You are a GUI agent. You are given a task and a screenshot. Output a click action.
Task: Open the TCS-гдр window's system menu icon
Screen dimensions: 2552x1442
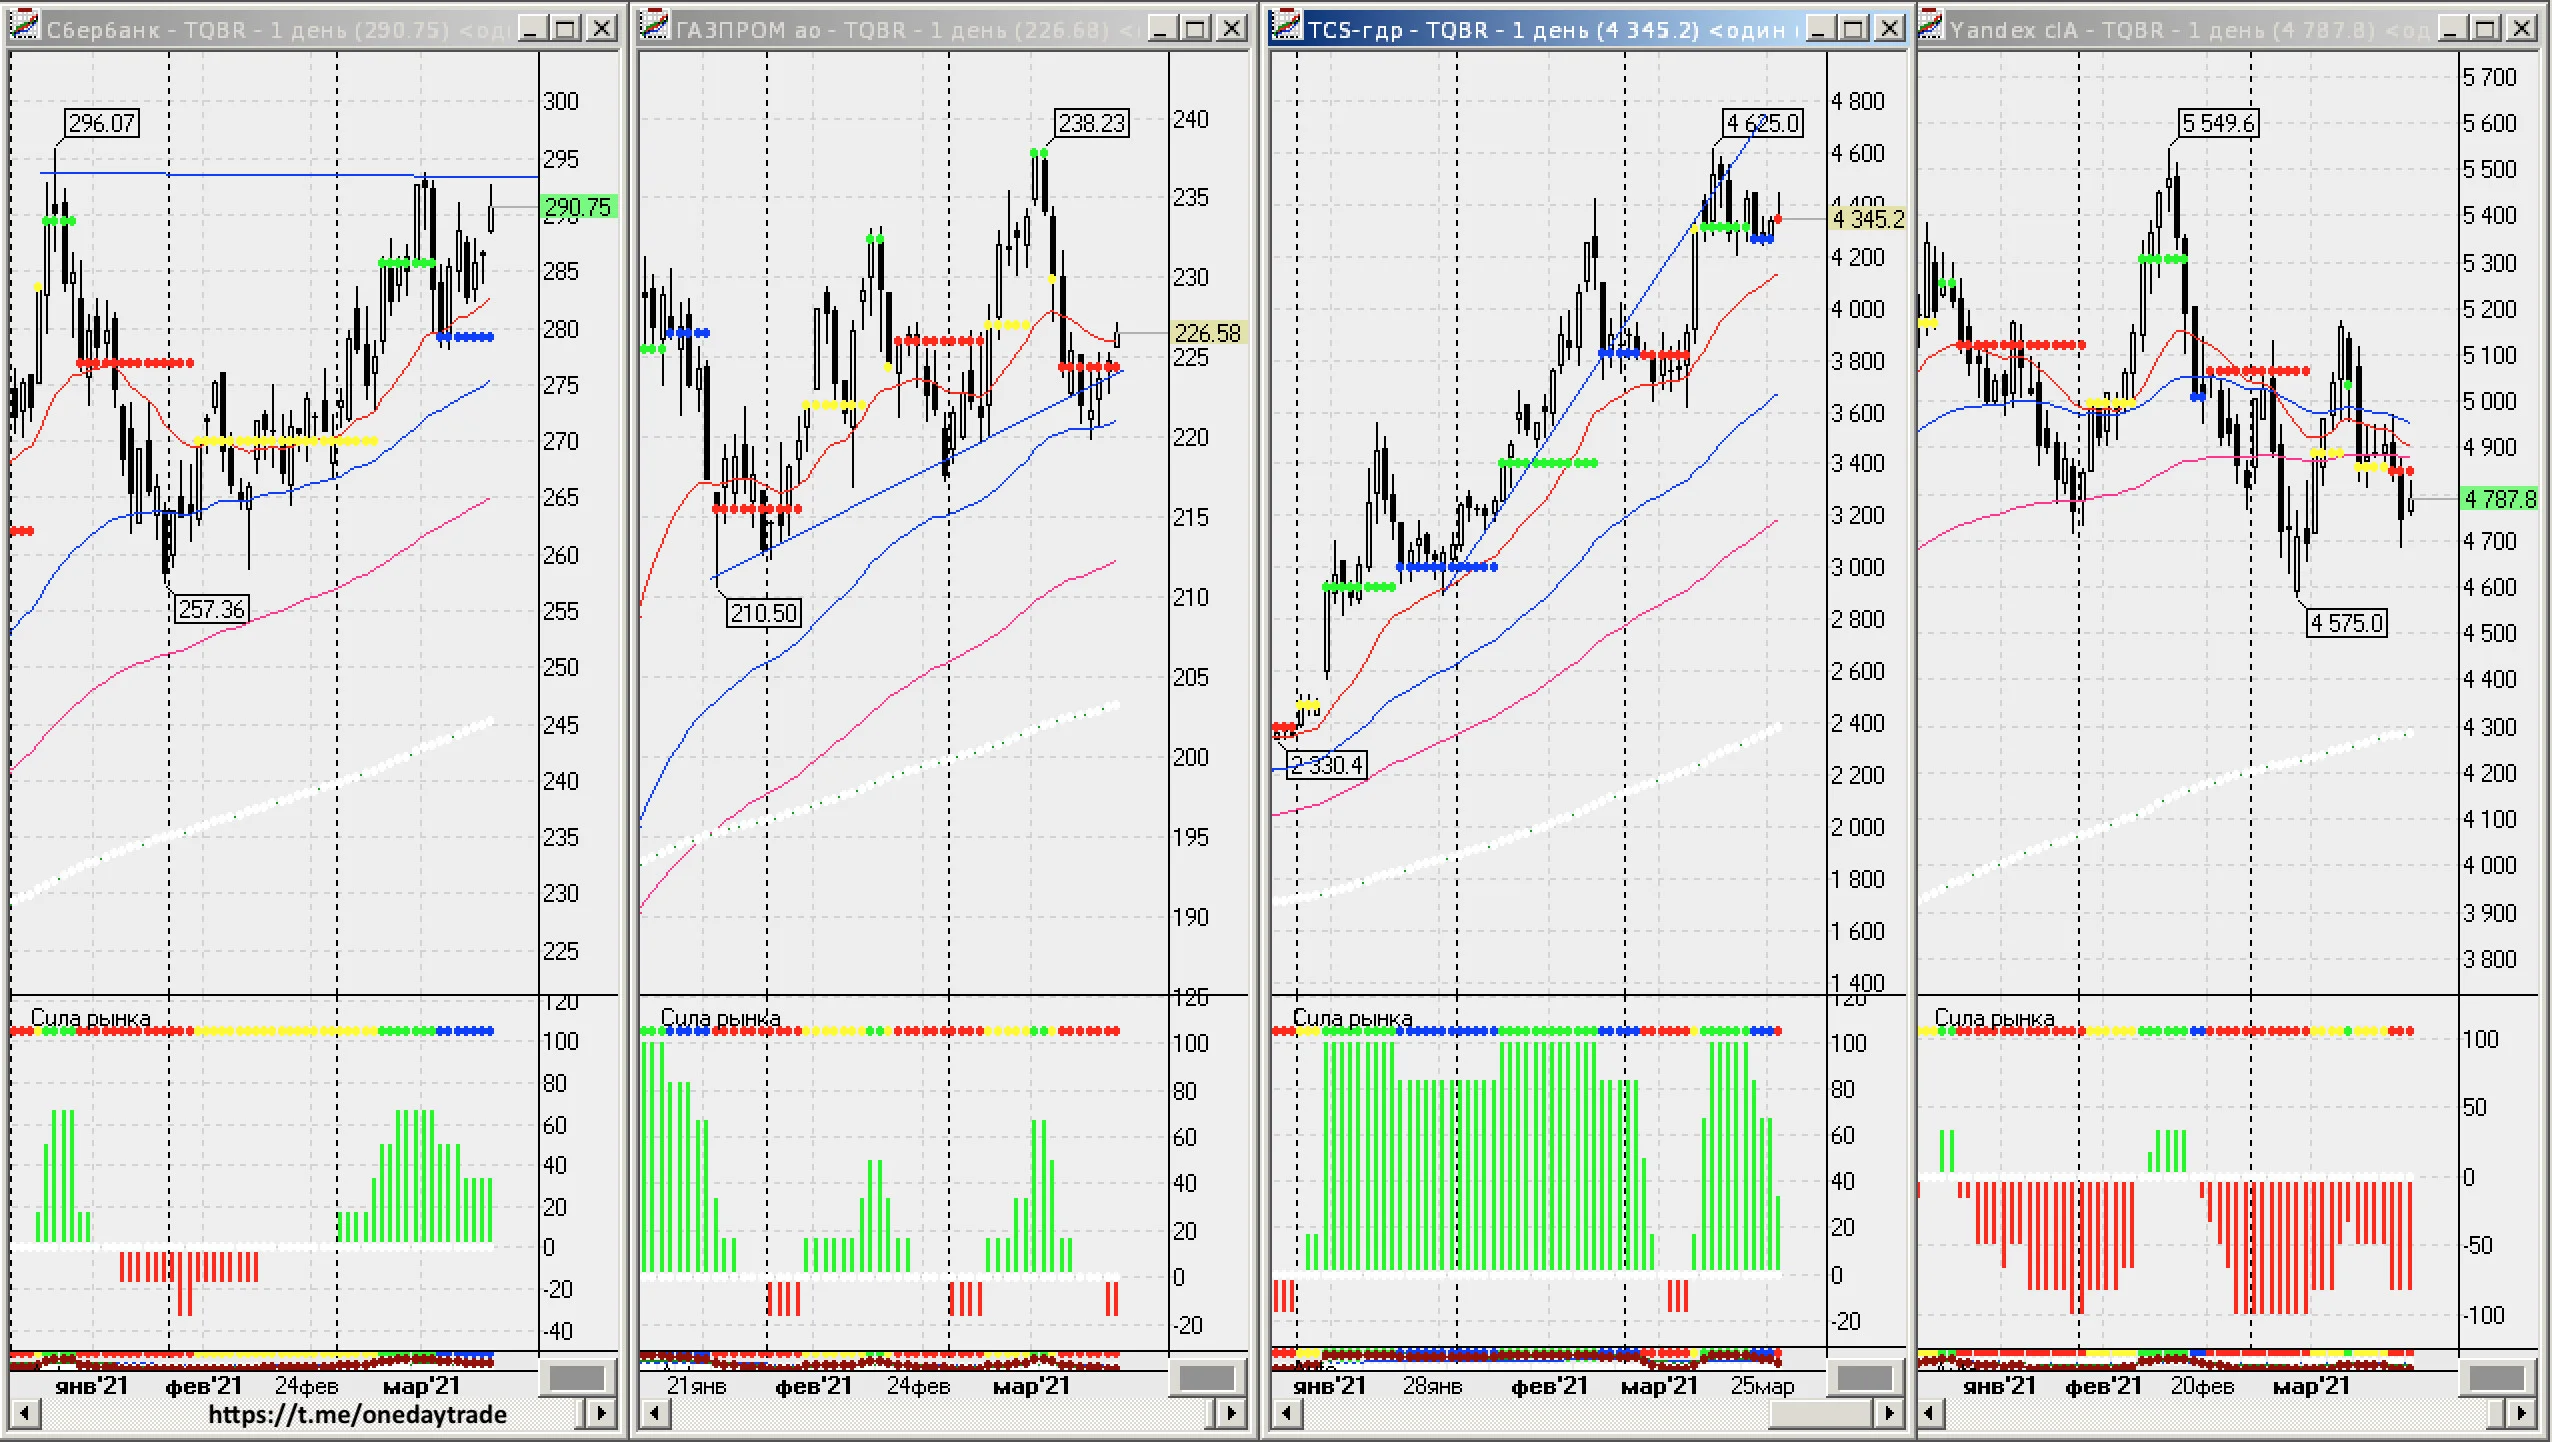click(x=1286, y=27)
